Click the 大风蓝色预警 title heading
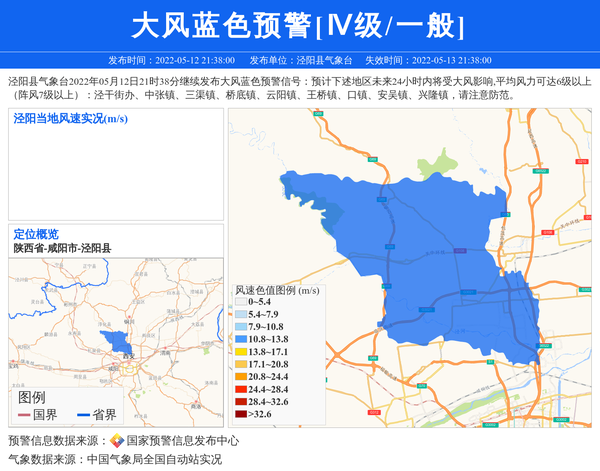The width and height of the screenshot is (600, 471). click(x=298, y=25)
